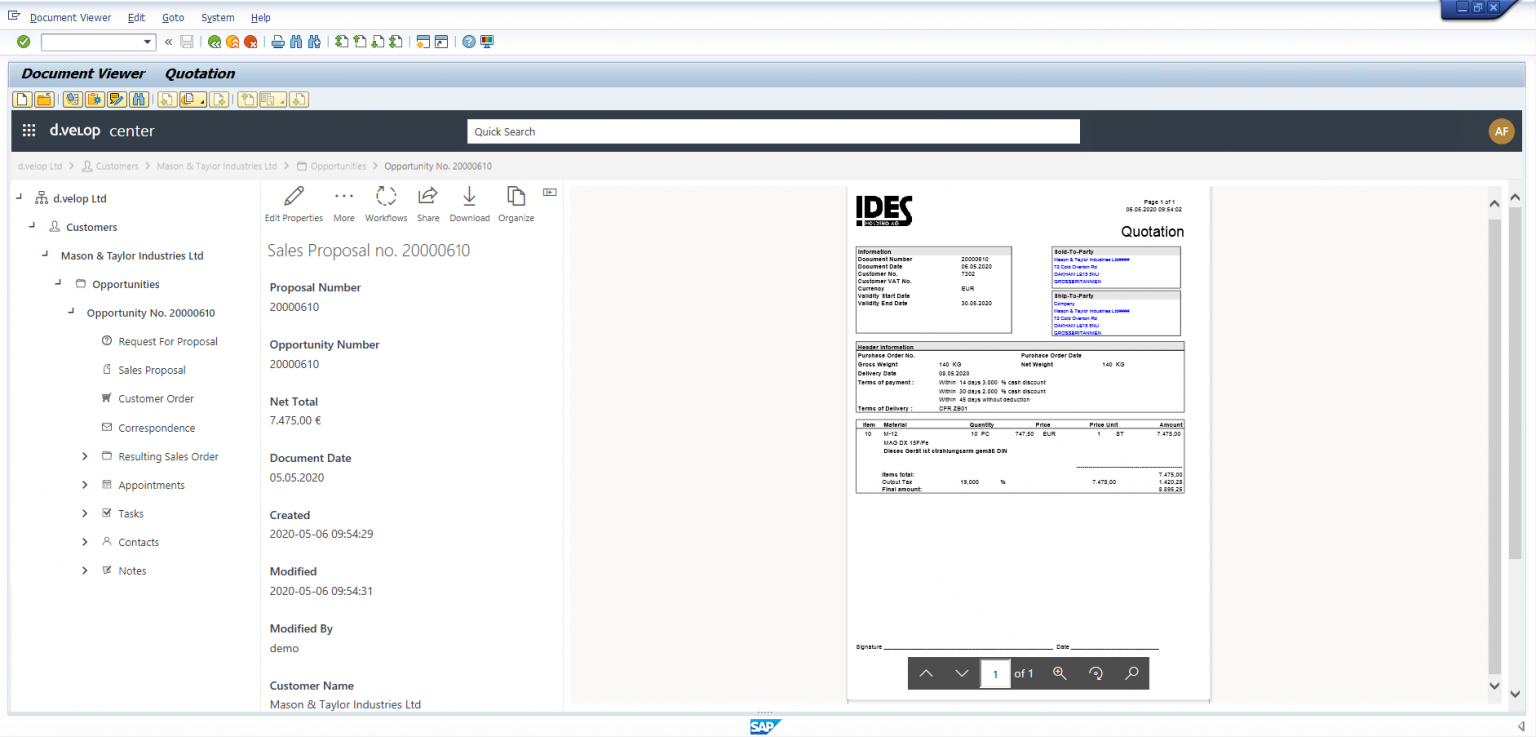Click the Create New Session icon
1536x737 pixels.
pos(424,42)
